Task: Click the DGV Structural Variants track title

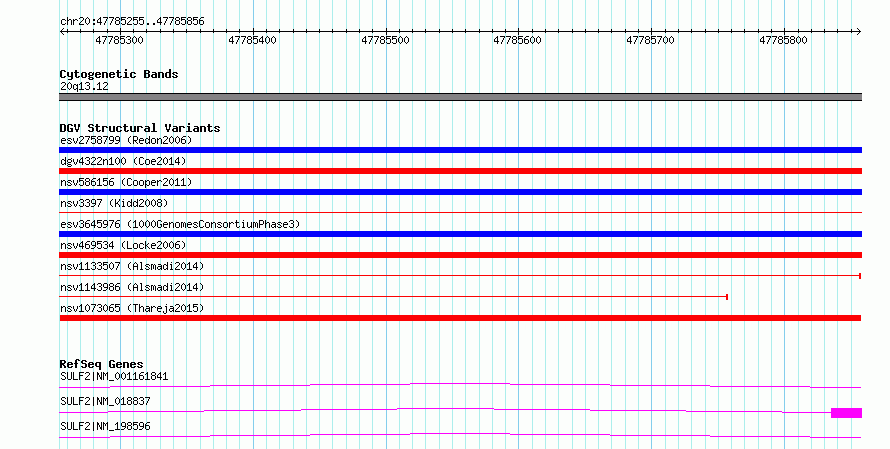Action: [140, 128]
